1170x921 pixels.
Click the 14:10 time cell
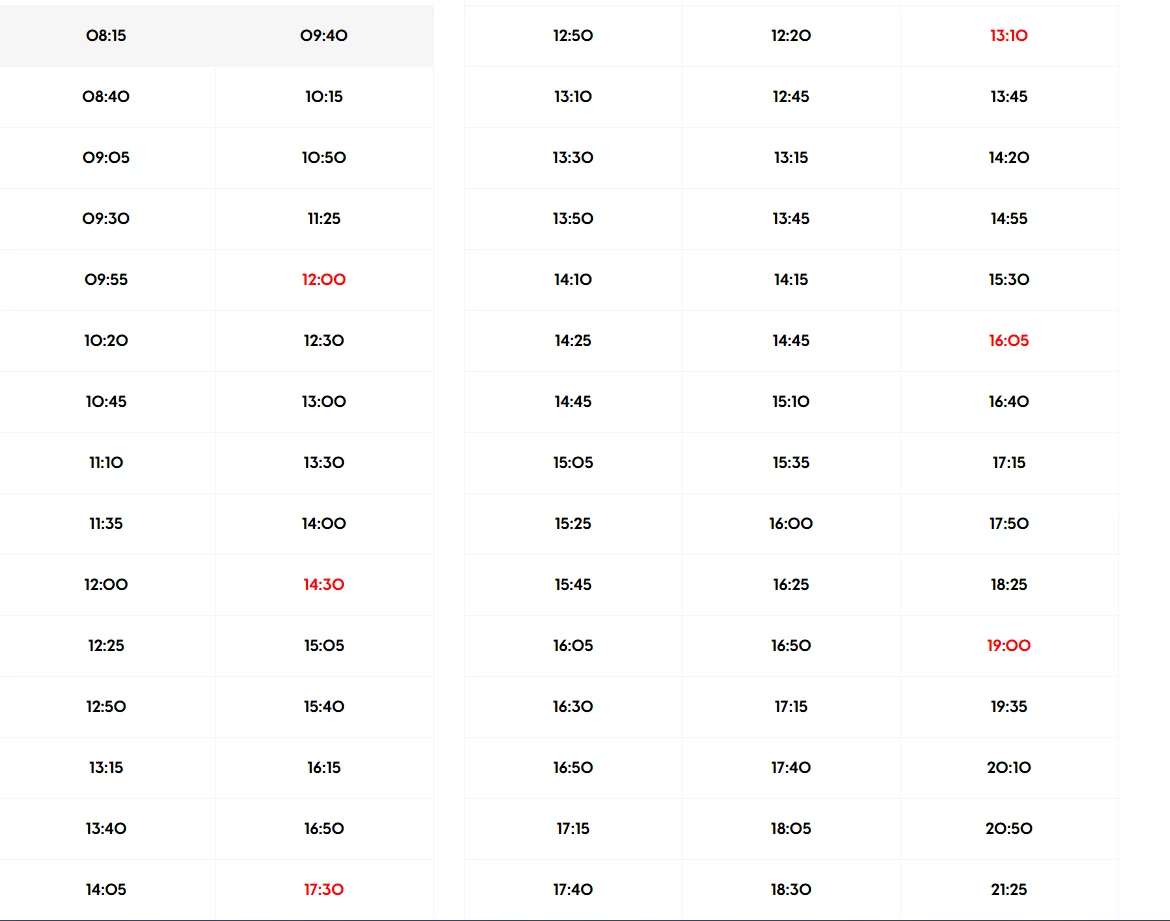point(573,280)
